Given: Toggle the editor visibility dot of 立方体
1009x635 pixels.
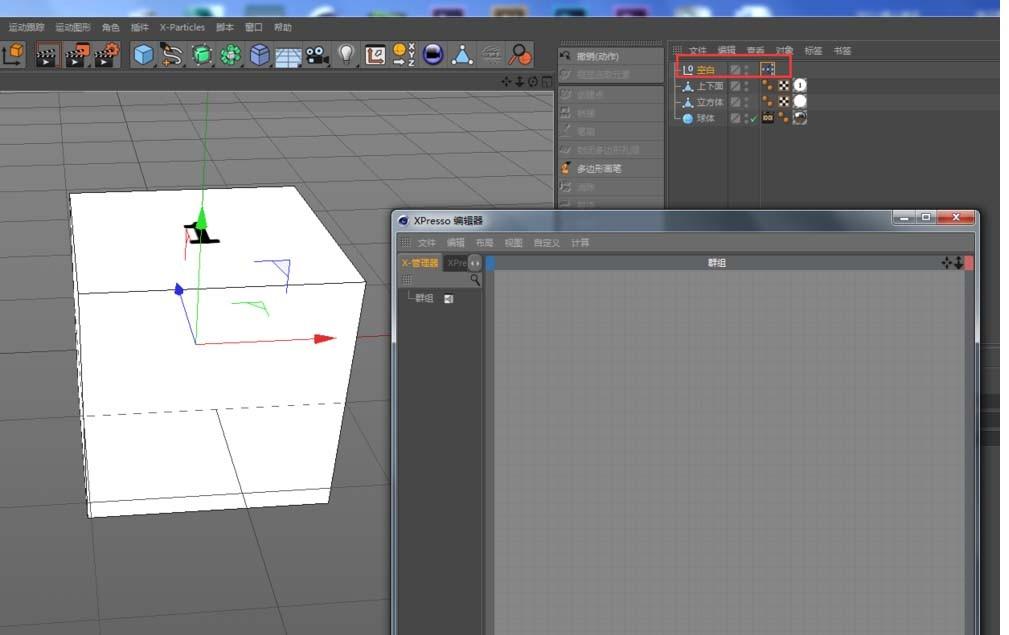Looking at the screenshot, I should click(x=746, y=101).
